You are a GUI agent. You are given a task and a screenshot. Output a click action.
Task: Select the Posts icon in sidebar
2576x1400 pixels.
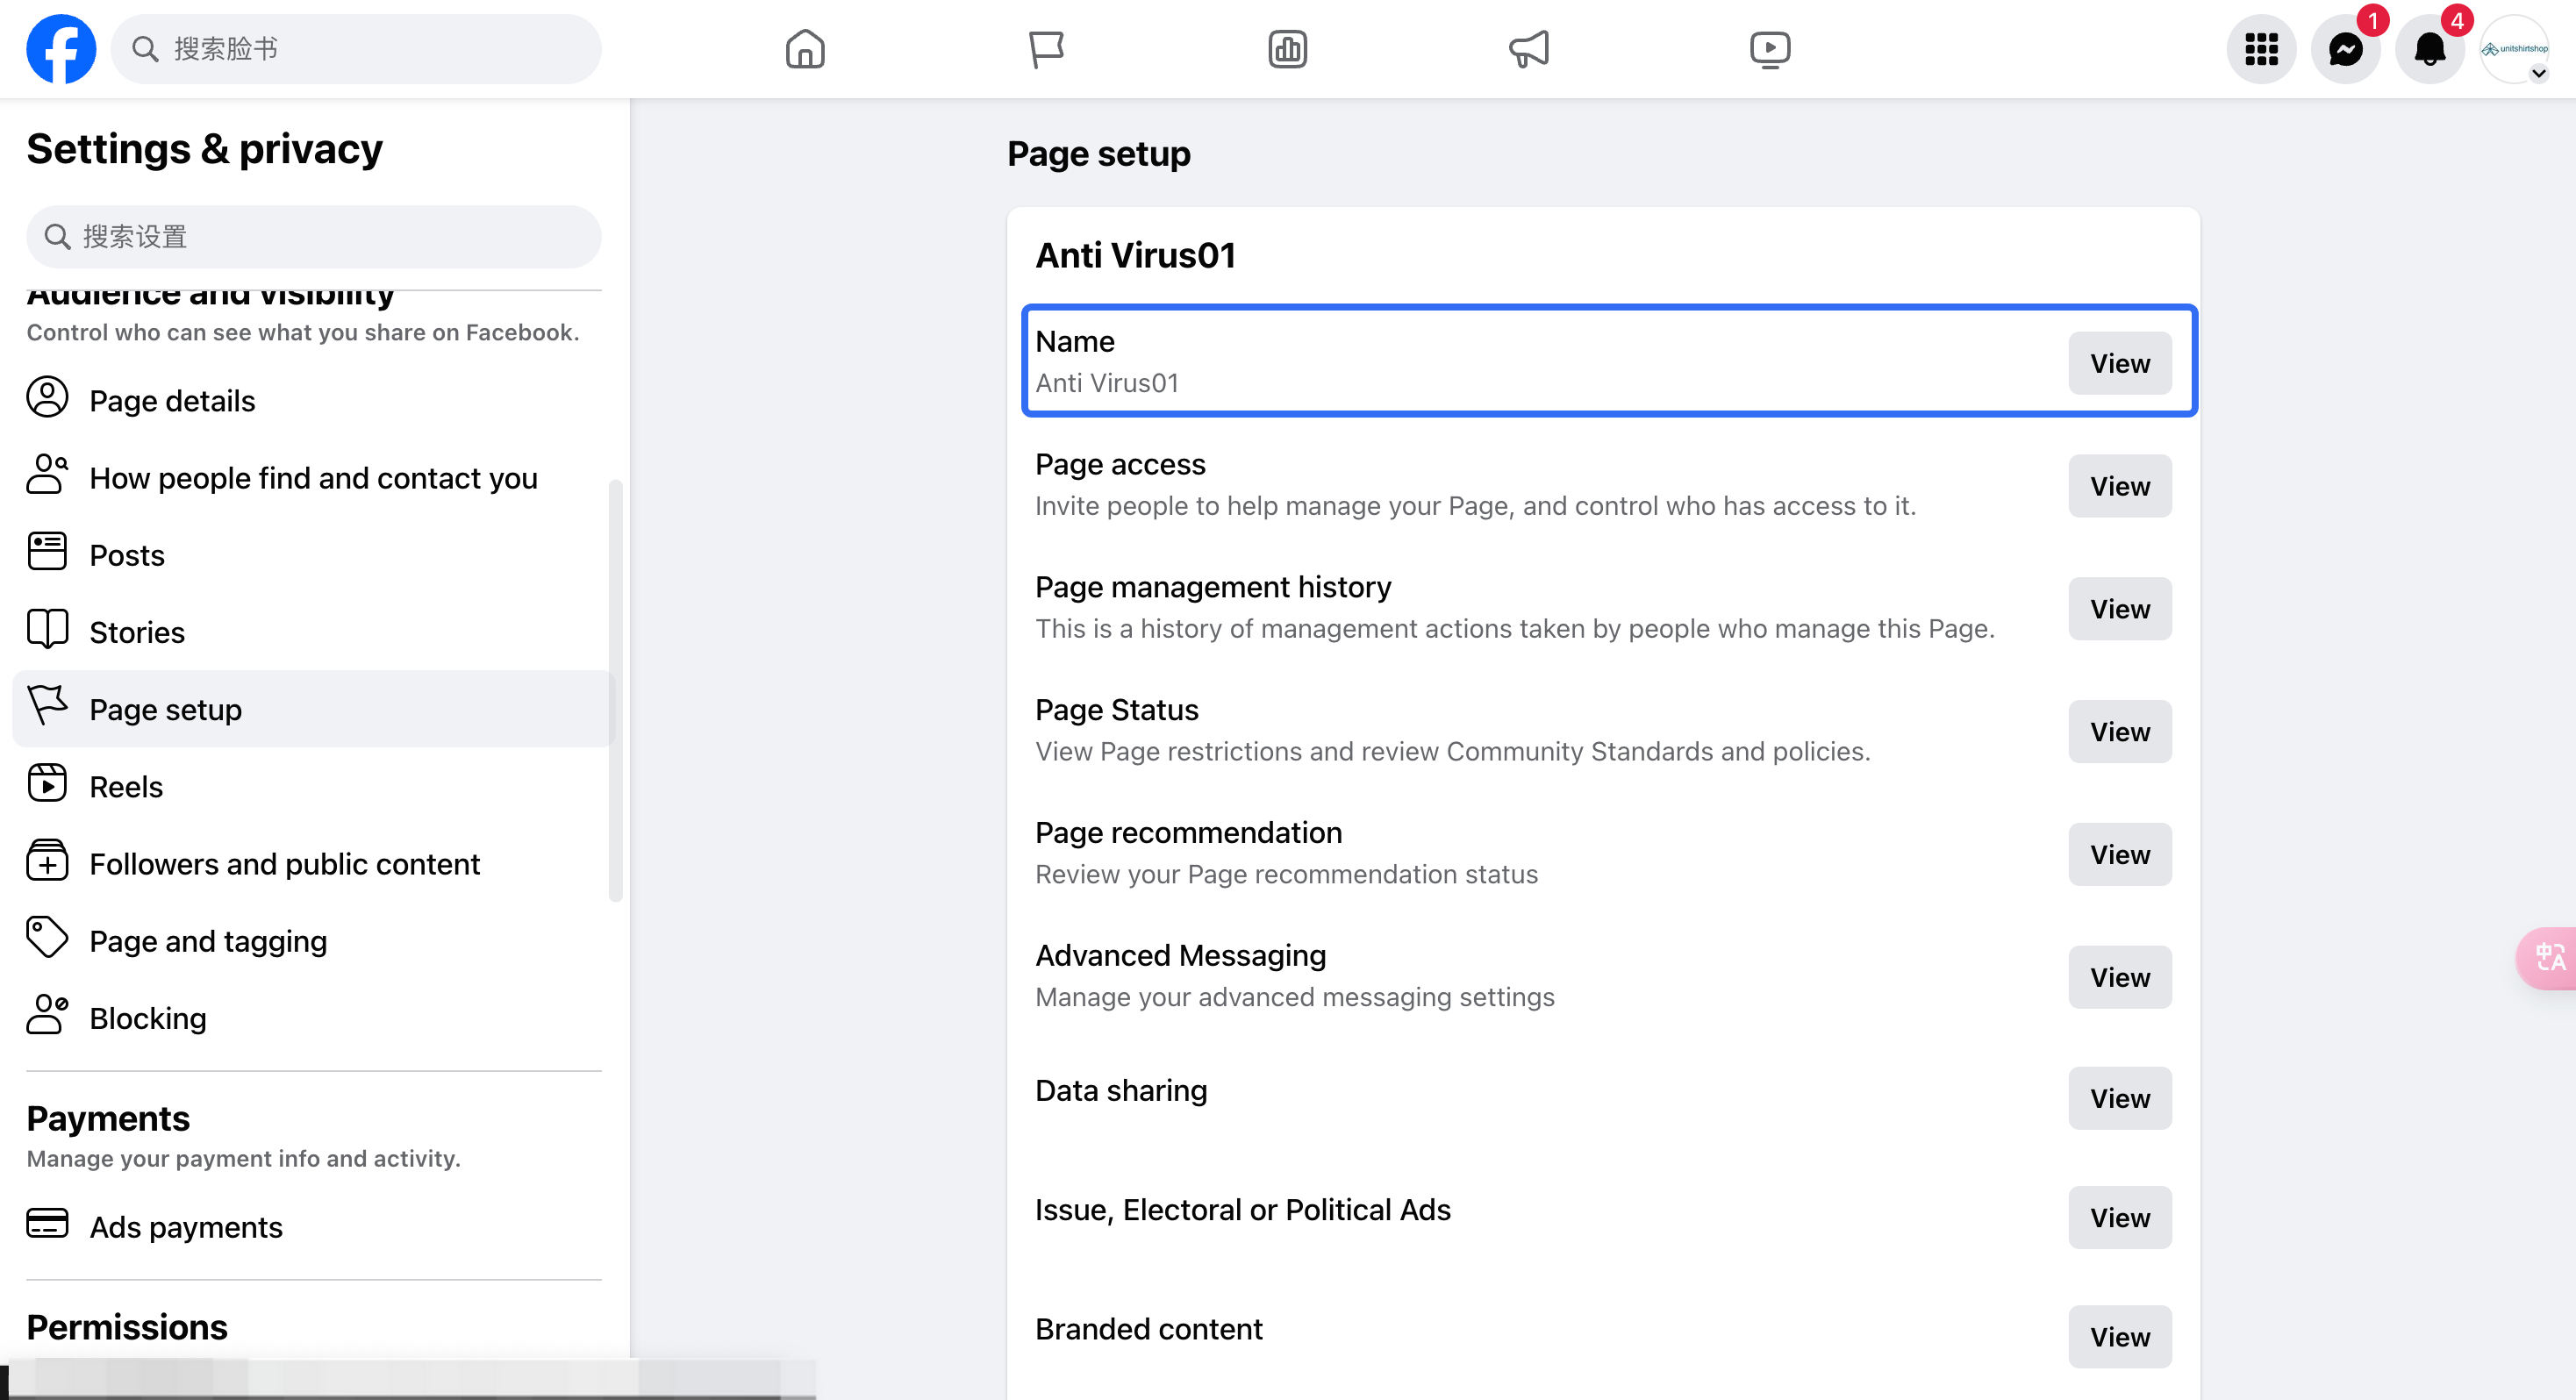[x=47, y=552]
